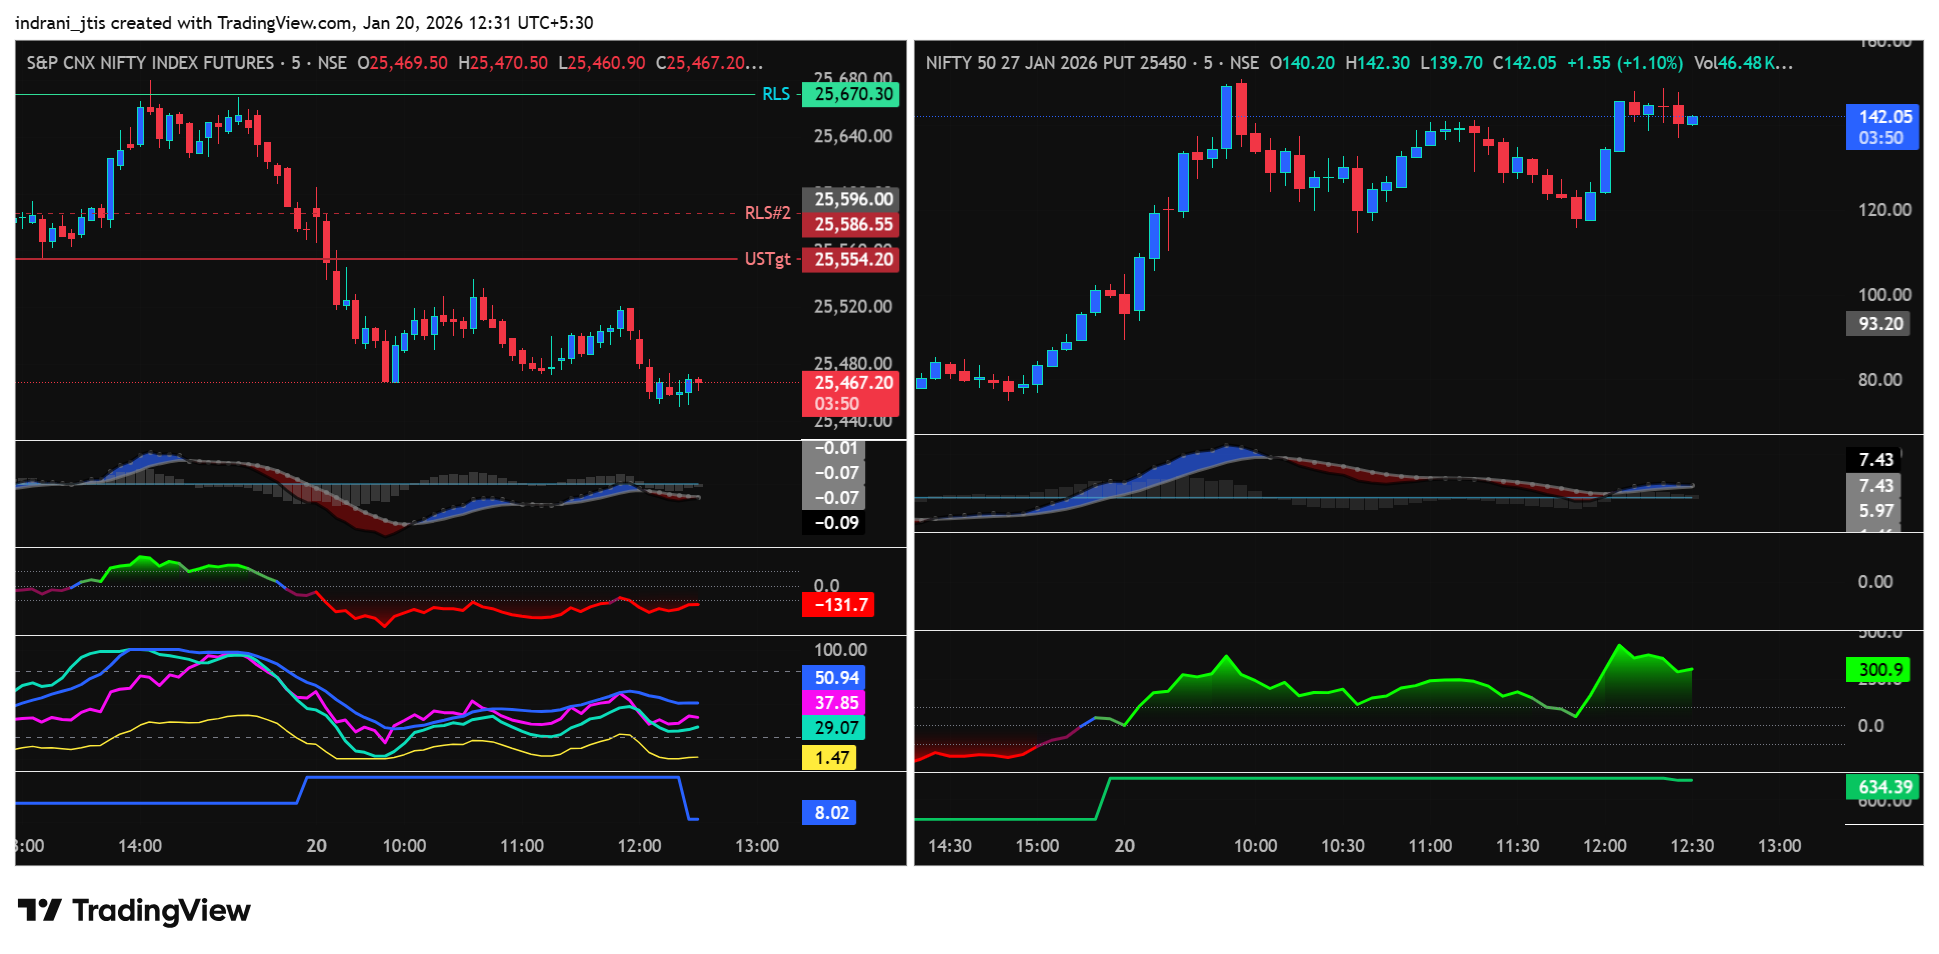Click the Vol46.48K volume readout
1939x954 pixels.
pos(1743,63)
